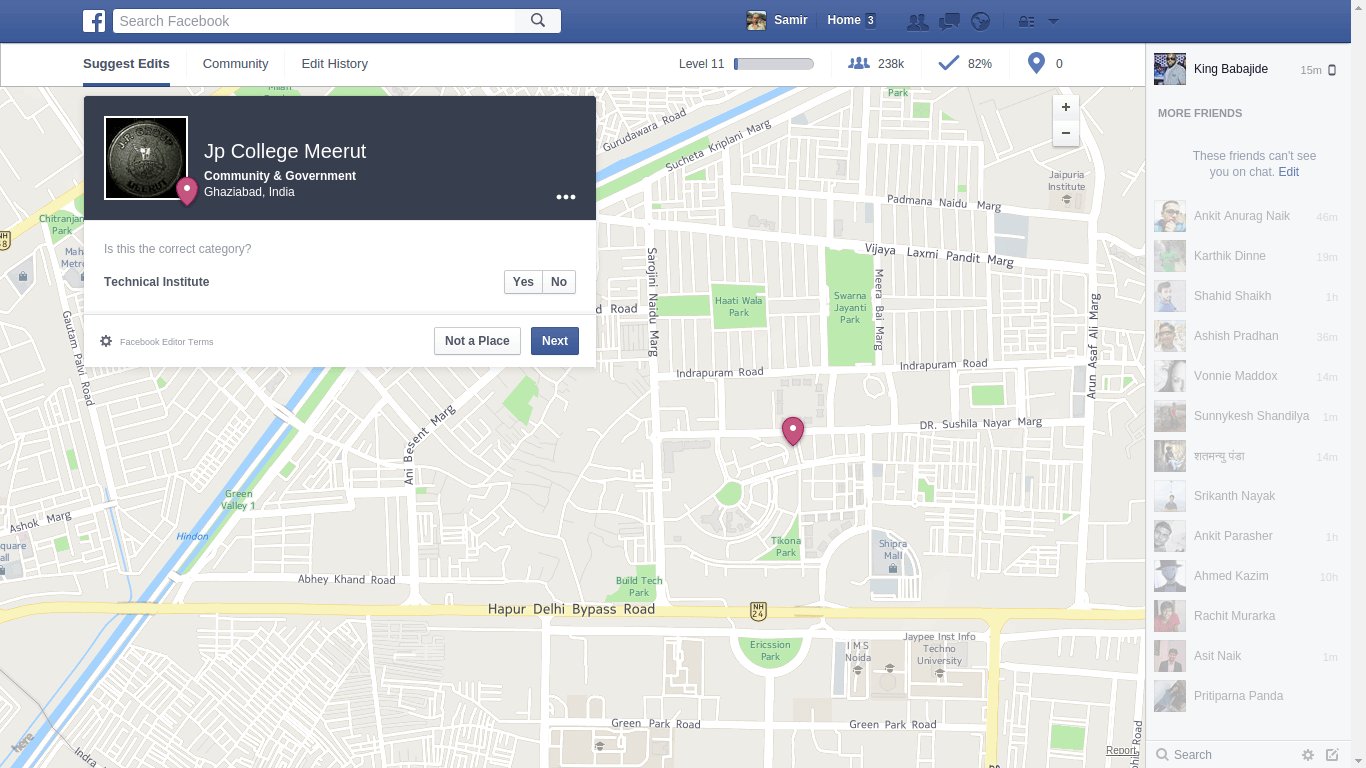Open the privacy shortcuts icon
The height and width of the screenshot is (768, 1366).
click(1026, 21)
